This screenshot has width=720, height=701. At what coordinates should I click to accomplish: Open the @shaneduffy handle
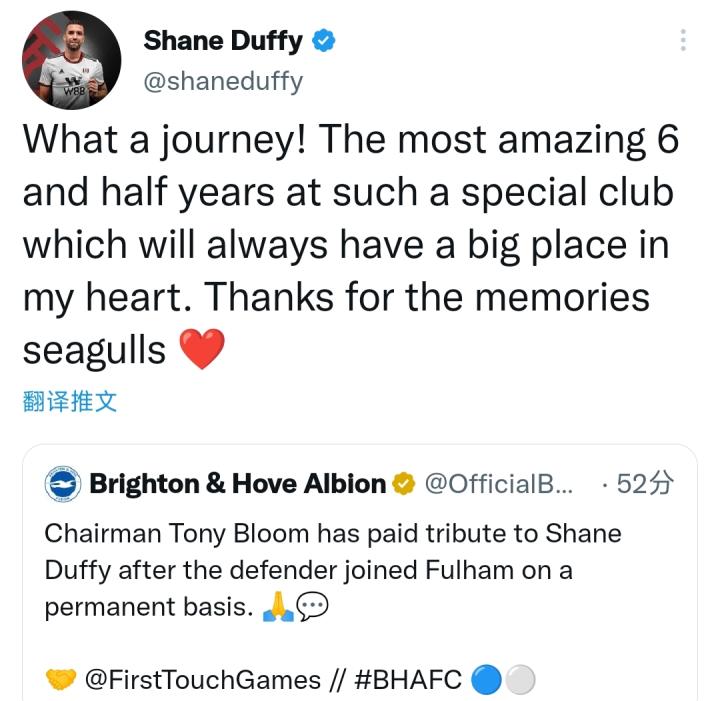click(x=223, y=83)
